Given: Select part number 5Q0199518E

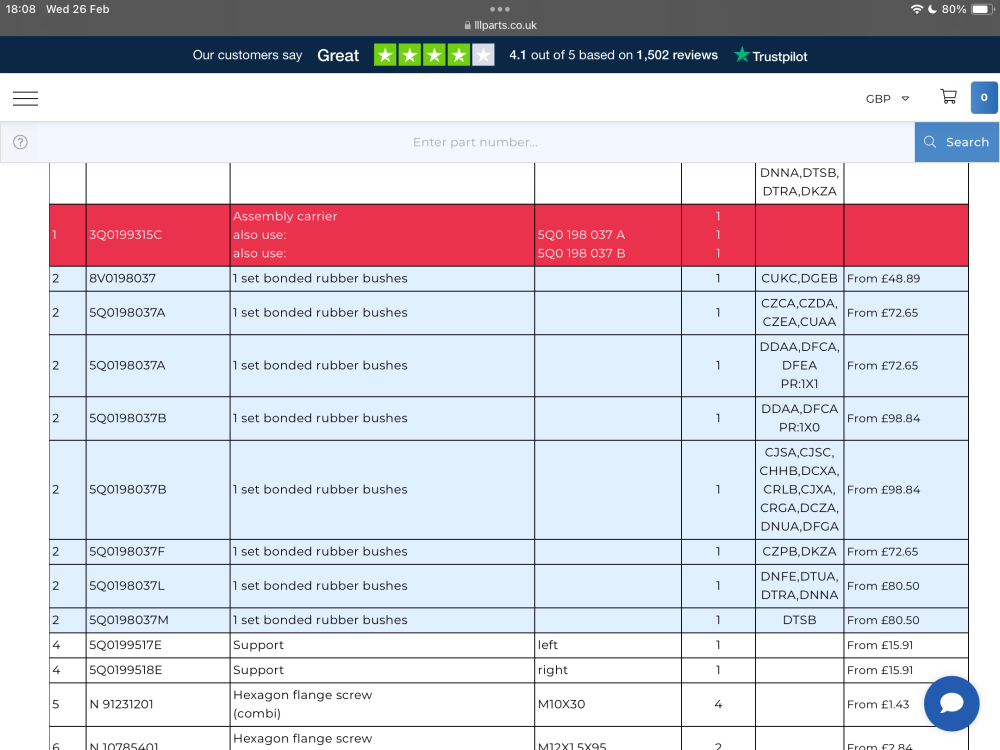Looking at the screenshot, I should point(126,670).
